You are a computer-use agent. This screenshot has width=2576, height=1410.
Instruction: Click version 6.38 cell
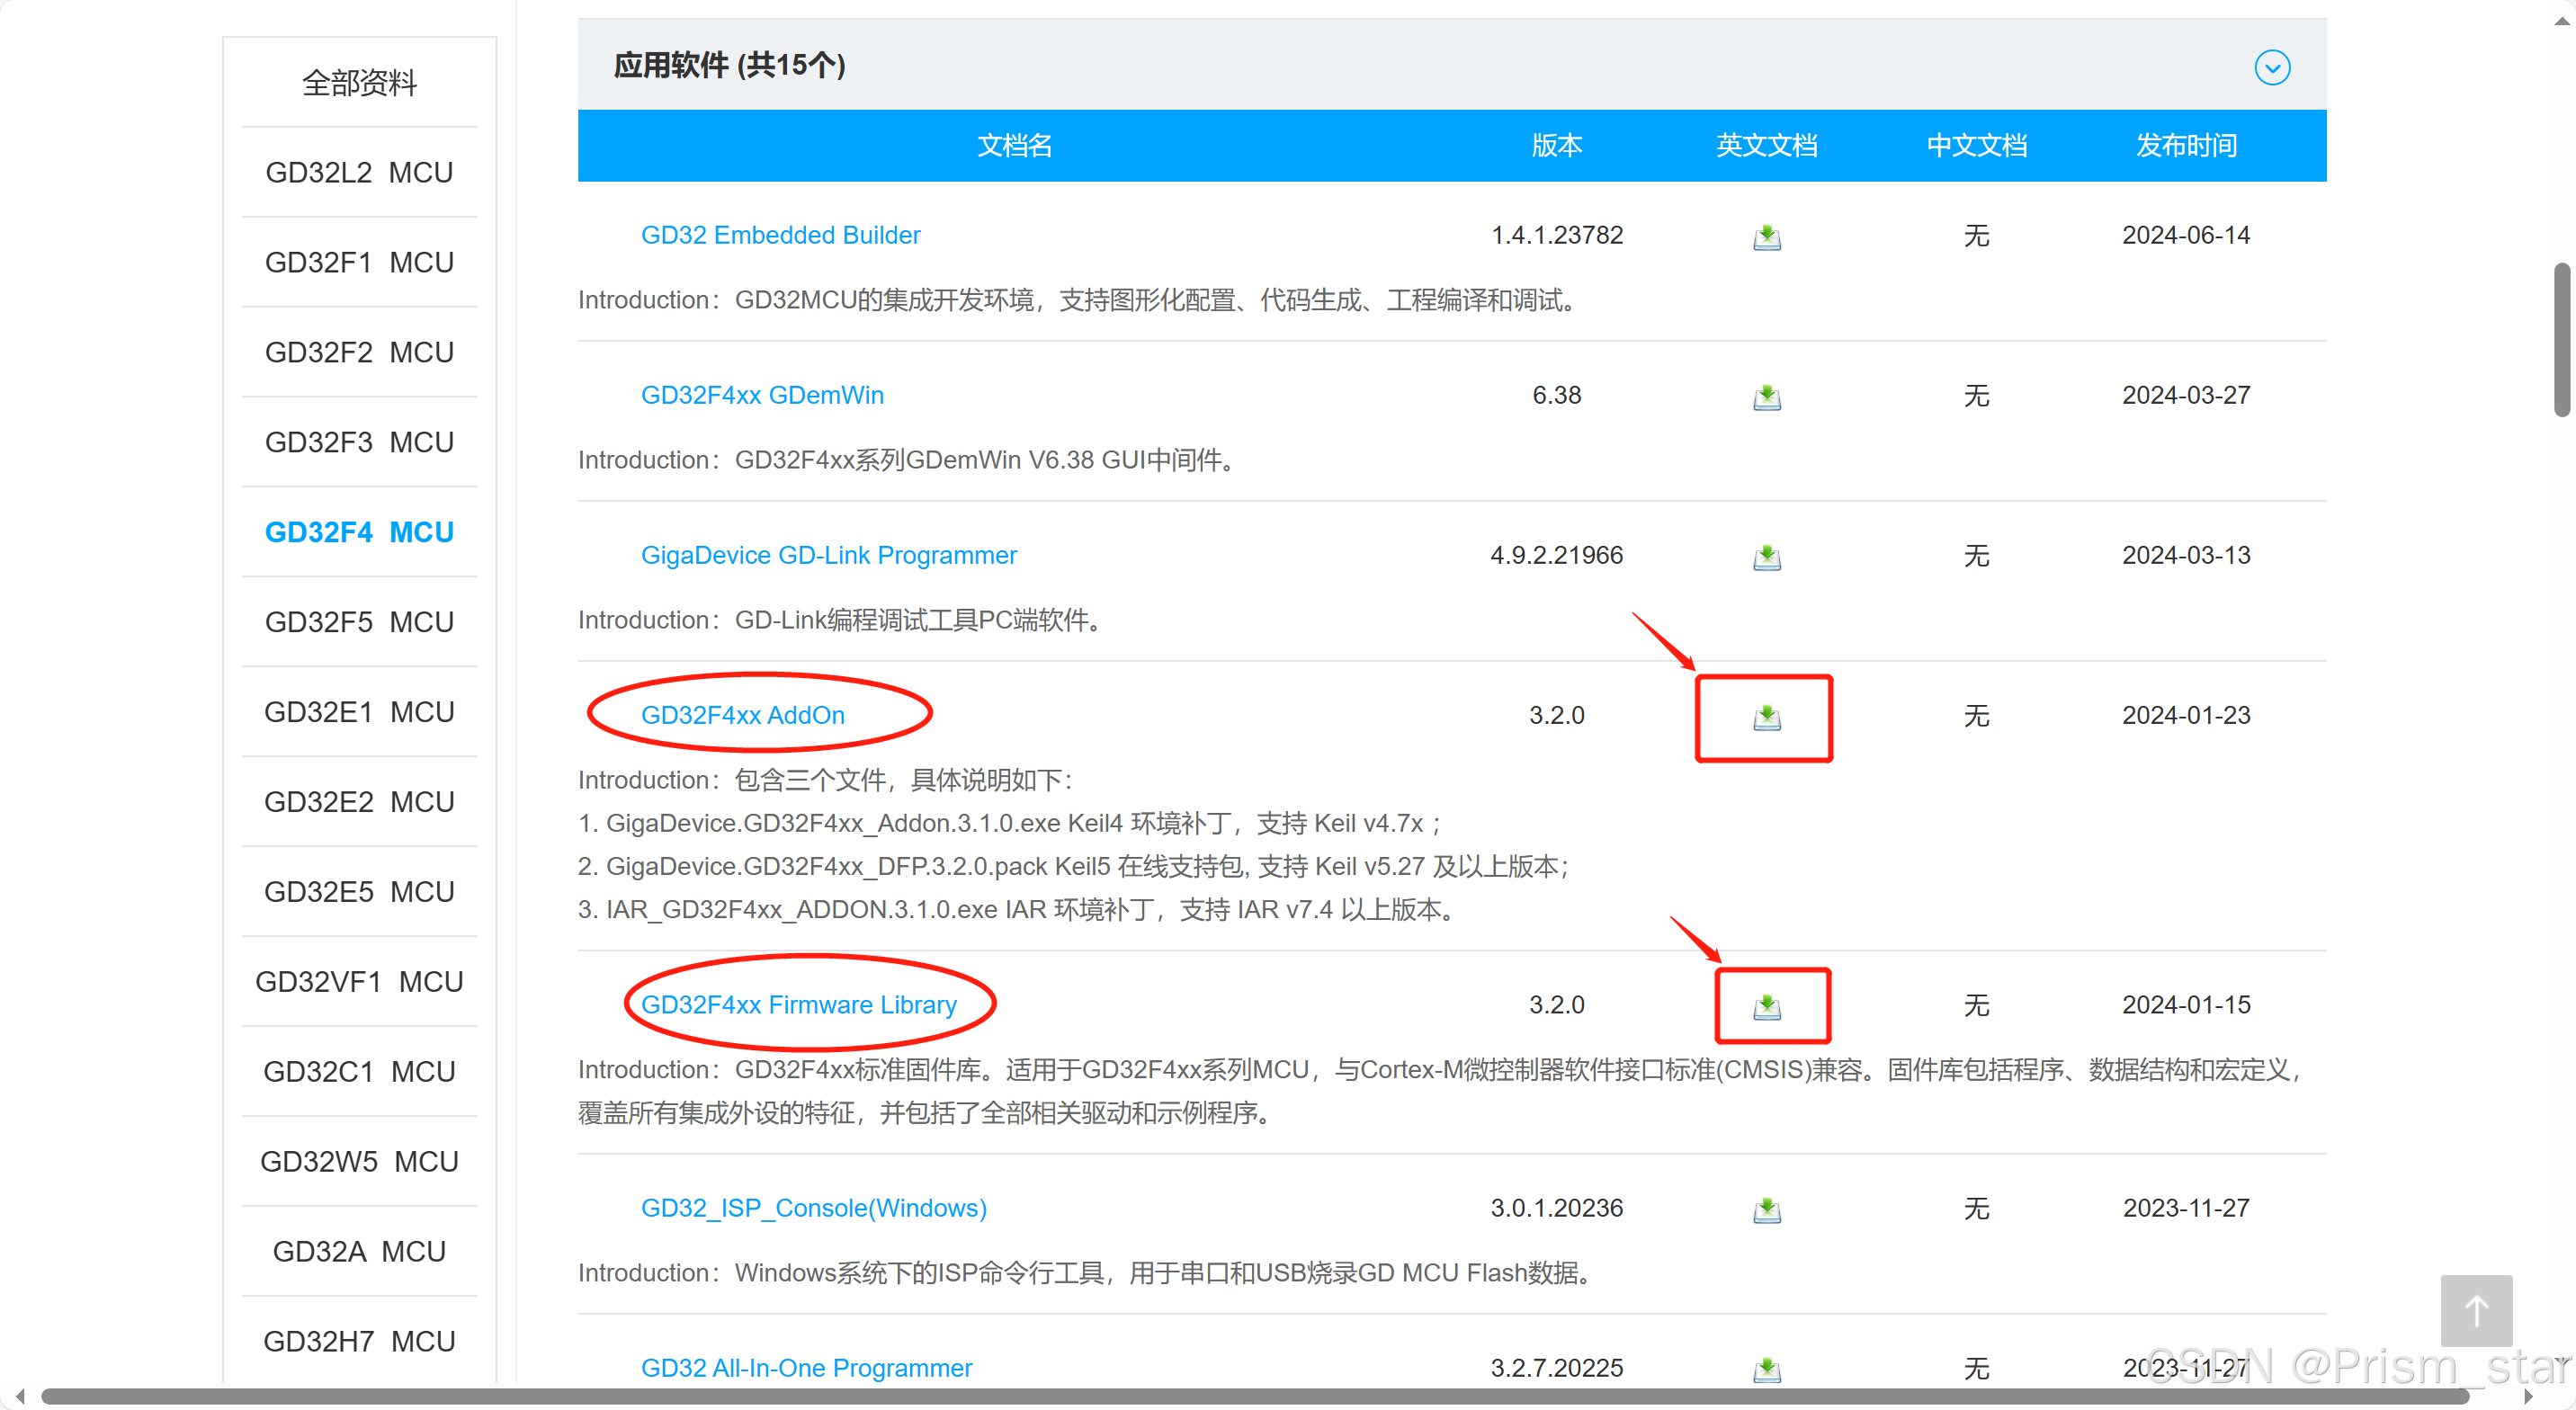click(1557, 395)
